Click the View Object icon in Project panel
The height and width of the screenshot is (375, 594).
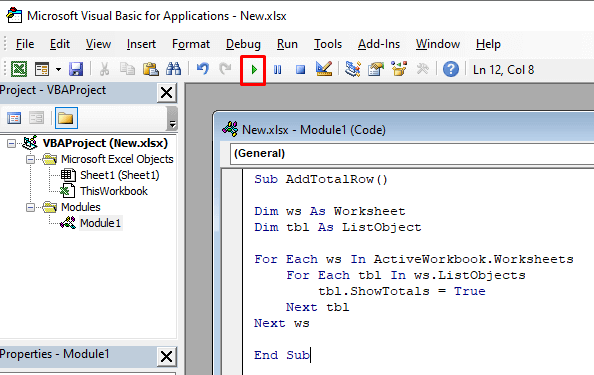pyautogui.click(x=36, y=118)
